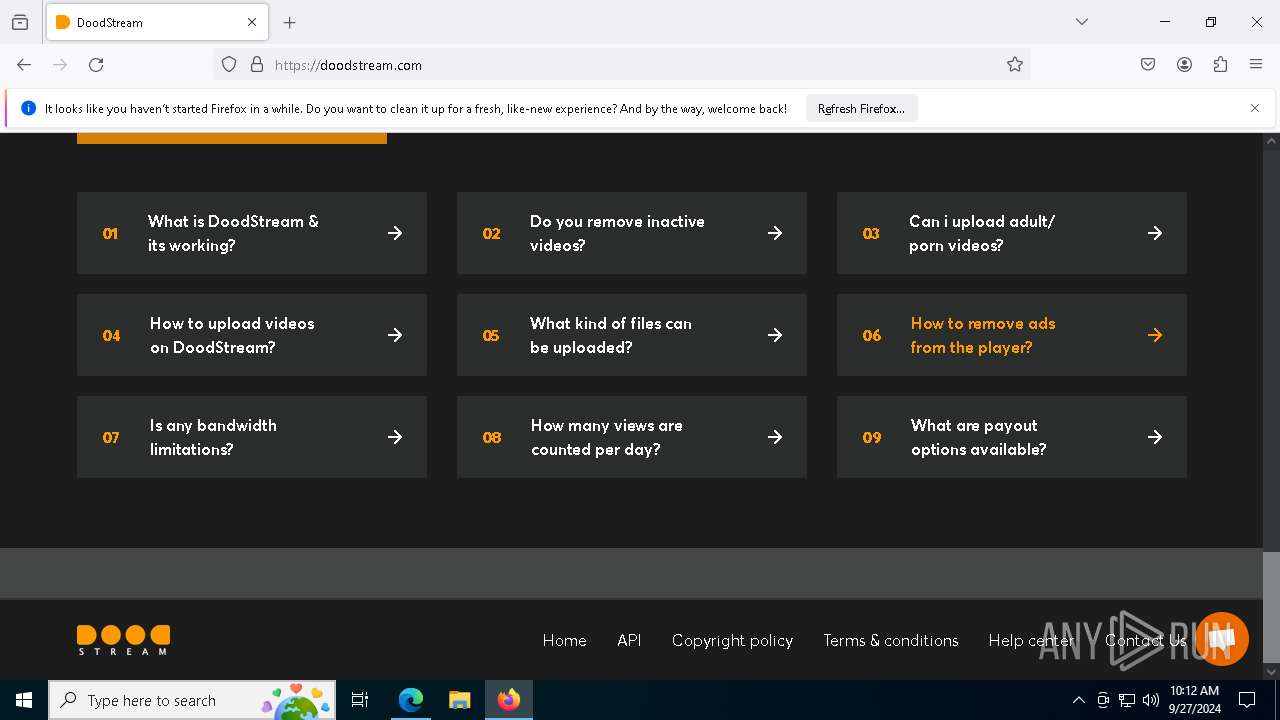The image size is (1280, 720).
Task: Open the Help center link
Action: [x=1031, y=640]
